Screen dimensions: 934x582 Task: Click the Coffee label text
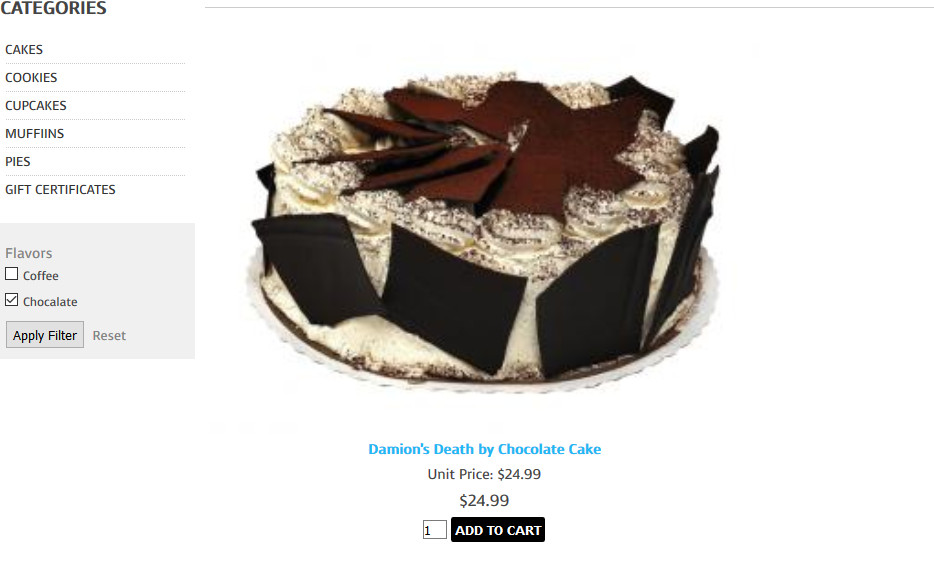click(x=41, y=276)
